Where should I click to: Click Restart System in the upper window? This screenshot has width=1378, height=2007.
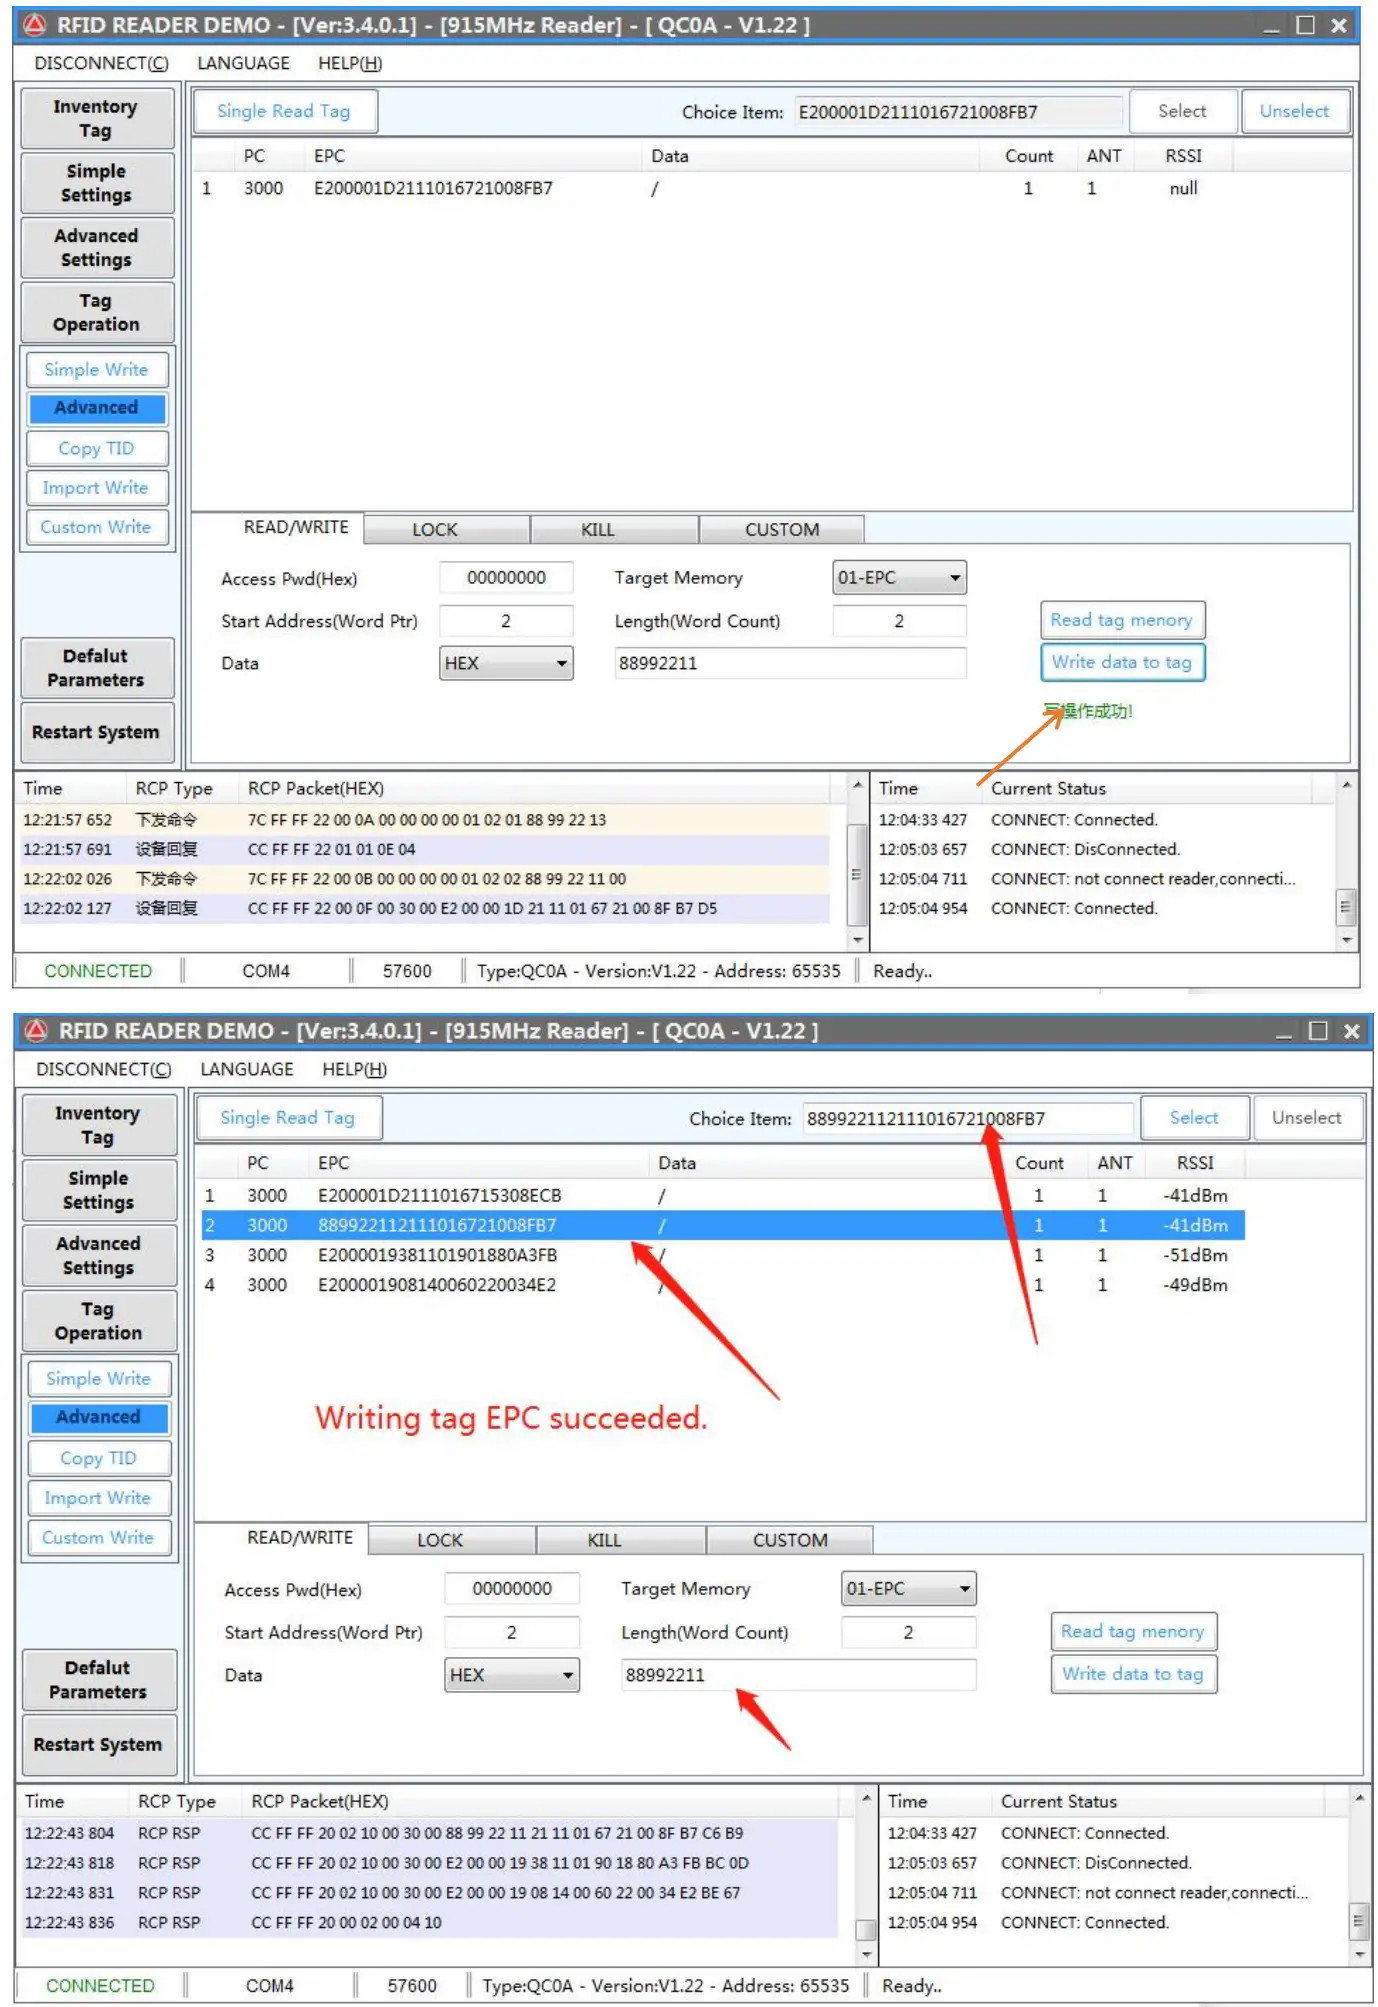coord(97,732)
